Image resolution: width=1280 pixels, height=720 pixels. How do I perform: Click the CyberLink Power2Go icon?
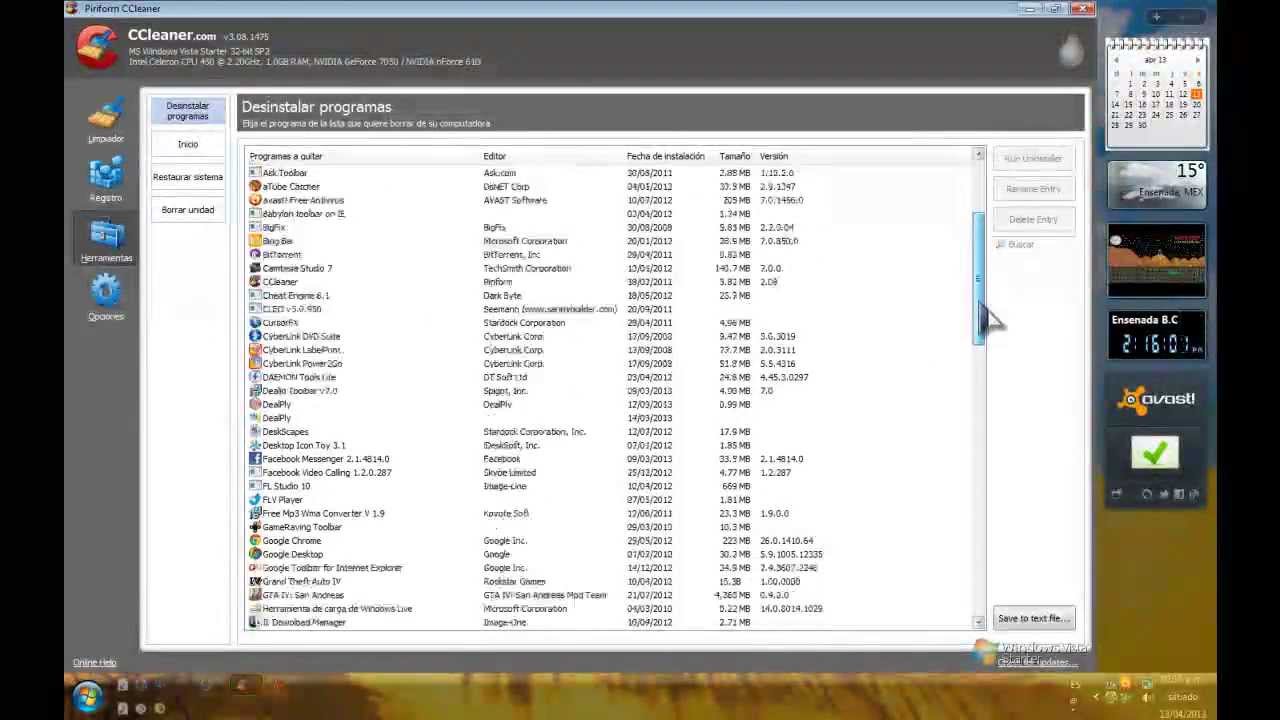coord(255,363)
